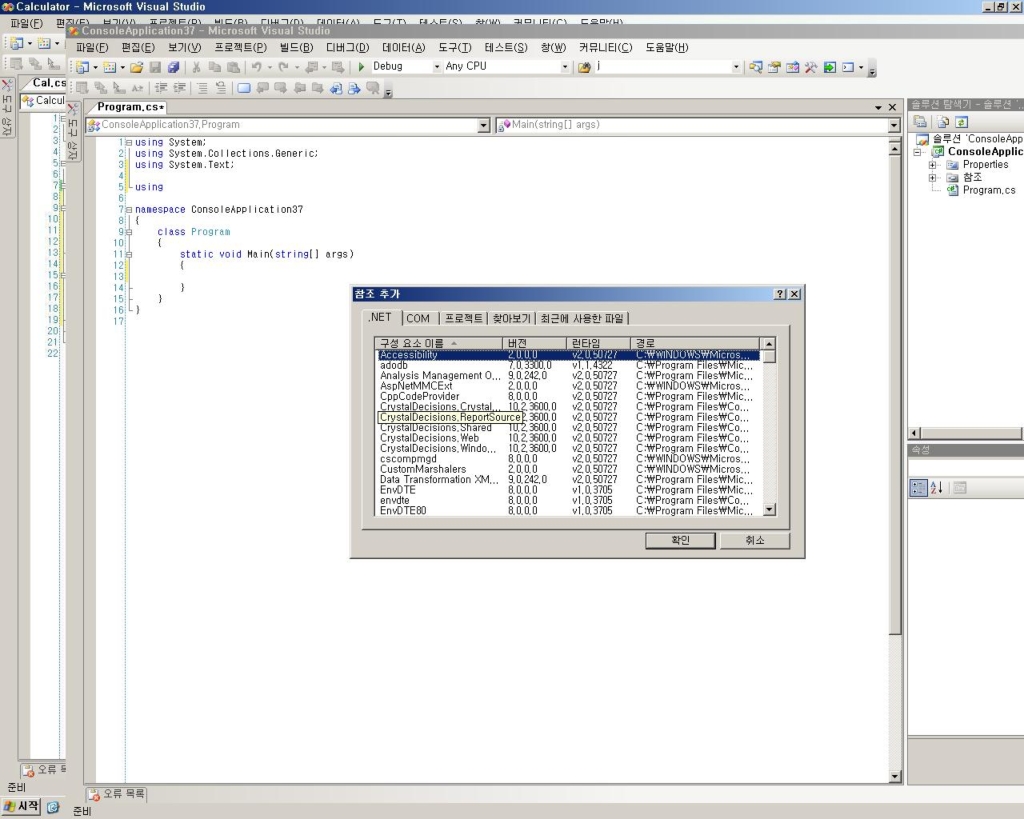Open Properties Window toolbar icon
Viewport: 1024px width, 819px height.
(x=774, y=67)
